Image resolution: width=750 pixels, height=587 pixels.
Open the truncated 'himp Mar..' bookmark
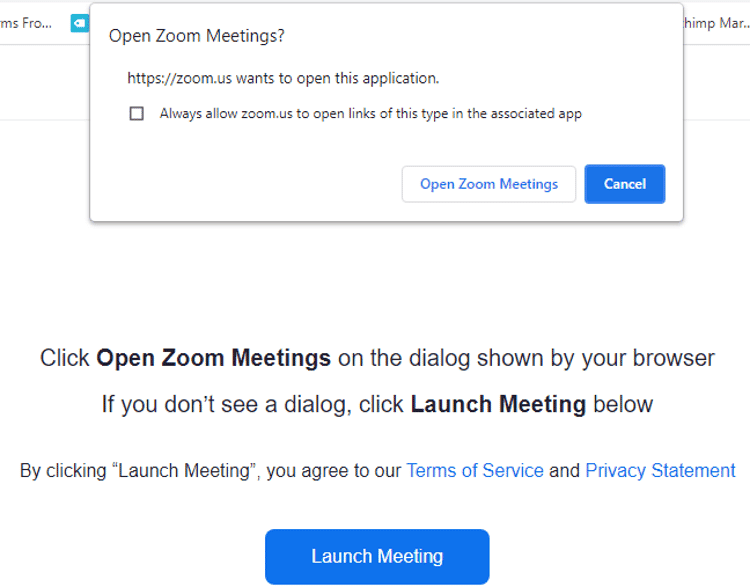point(716,23)
